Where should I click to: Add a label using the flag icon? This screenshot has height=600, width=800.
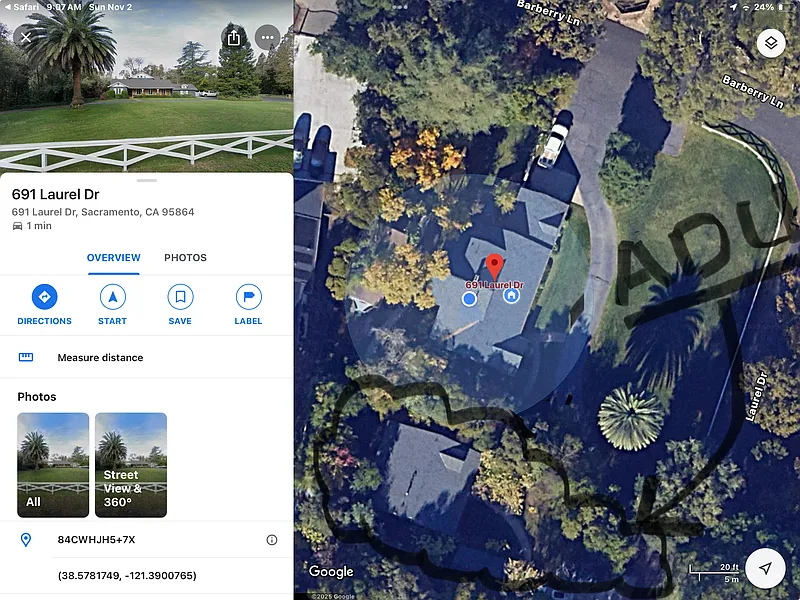tap(248, 305)
